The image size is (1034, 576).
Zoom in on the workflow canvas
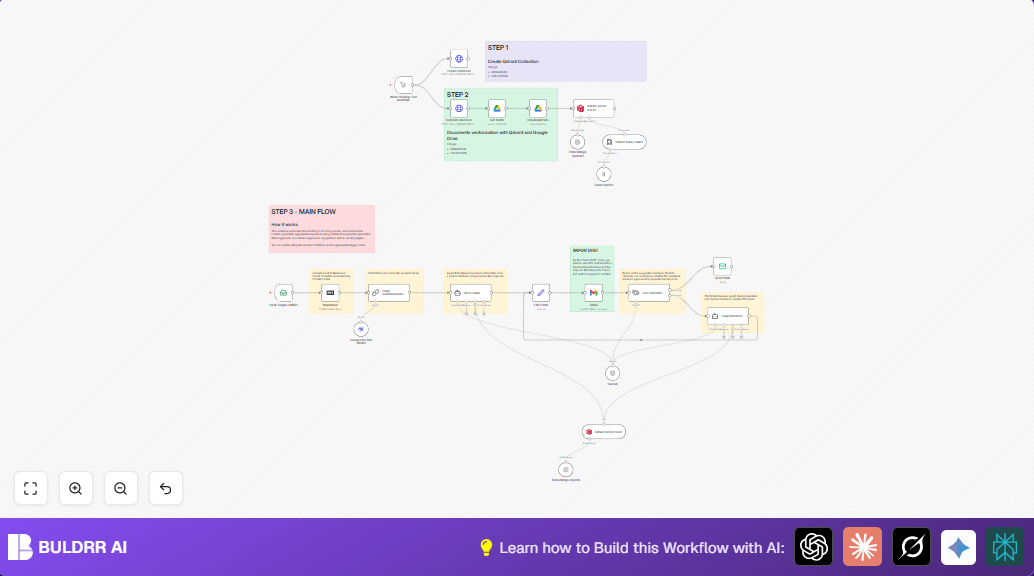coord(76,488)
